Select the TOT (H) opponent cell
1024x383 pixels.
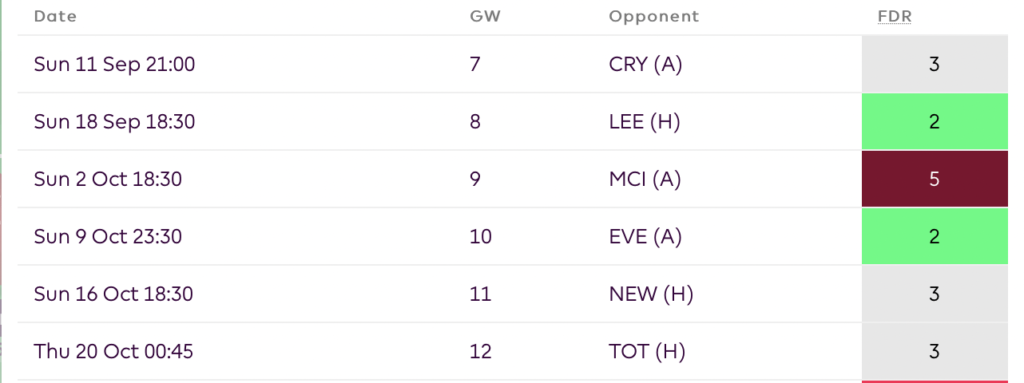point(647,352)
